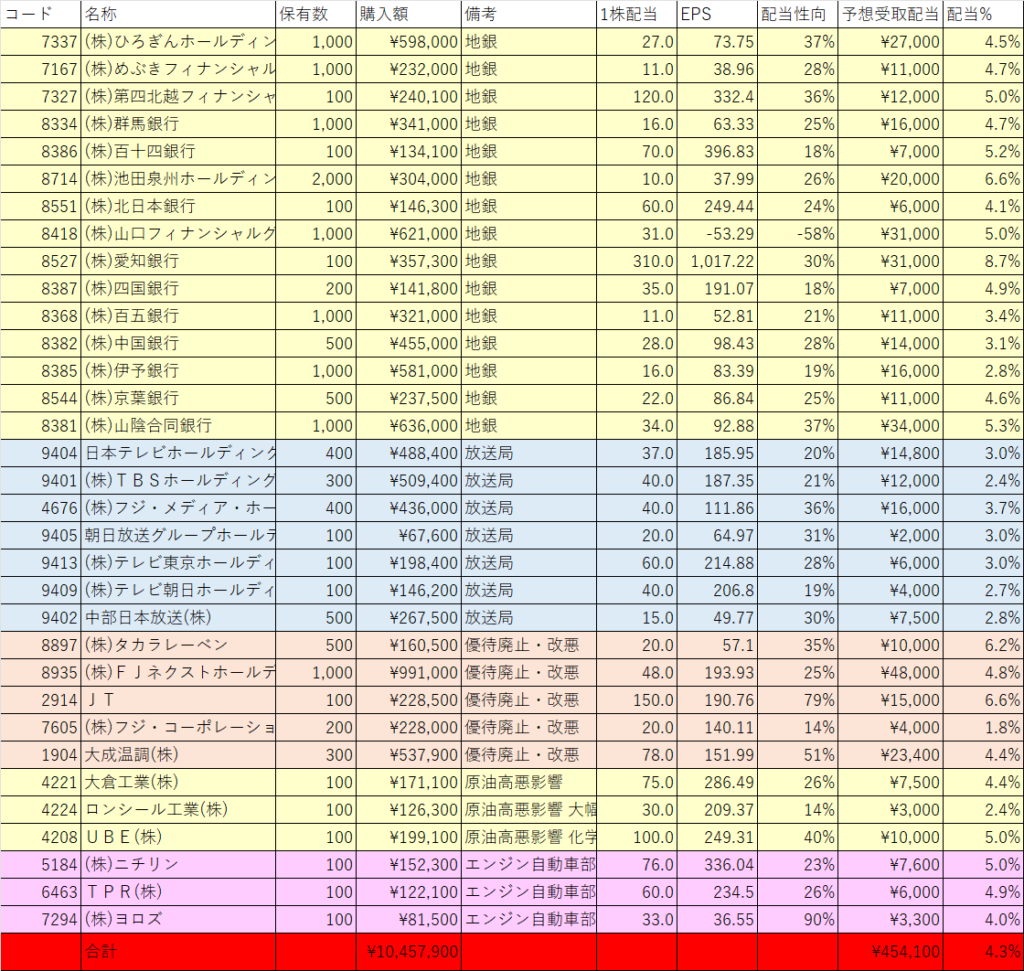Select payout ratio 79%
This screenshot has width=1024, height=971.
(819, 700)
